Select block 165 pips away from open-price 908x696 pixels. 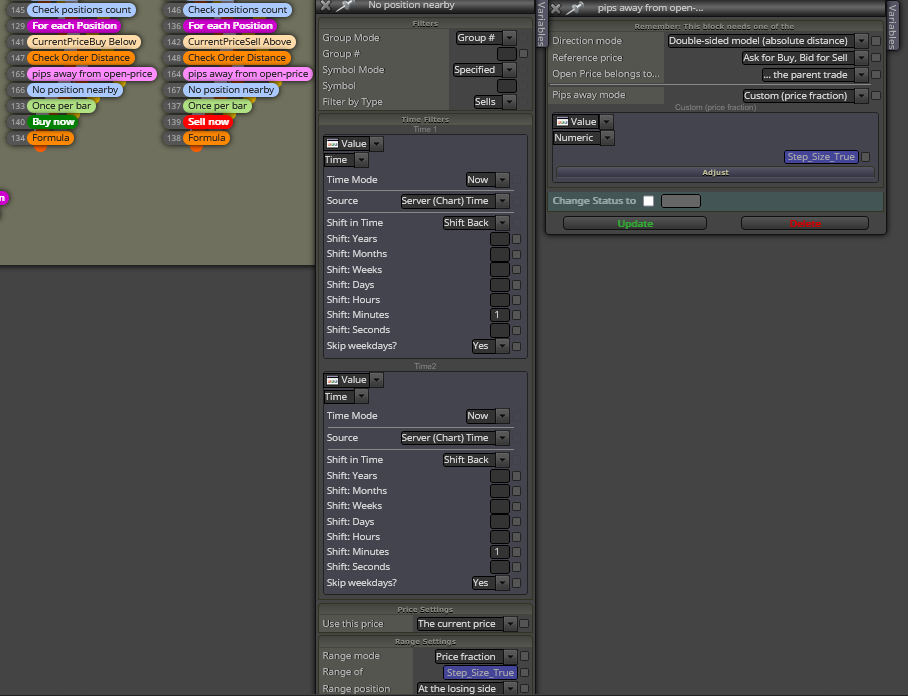tap(92, 74)
